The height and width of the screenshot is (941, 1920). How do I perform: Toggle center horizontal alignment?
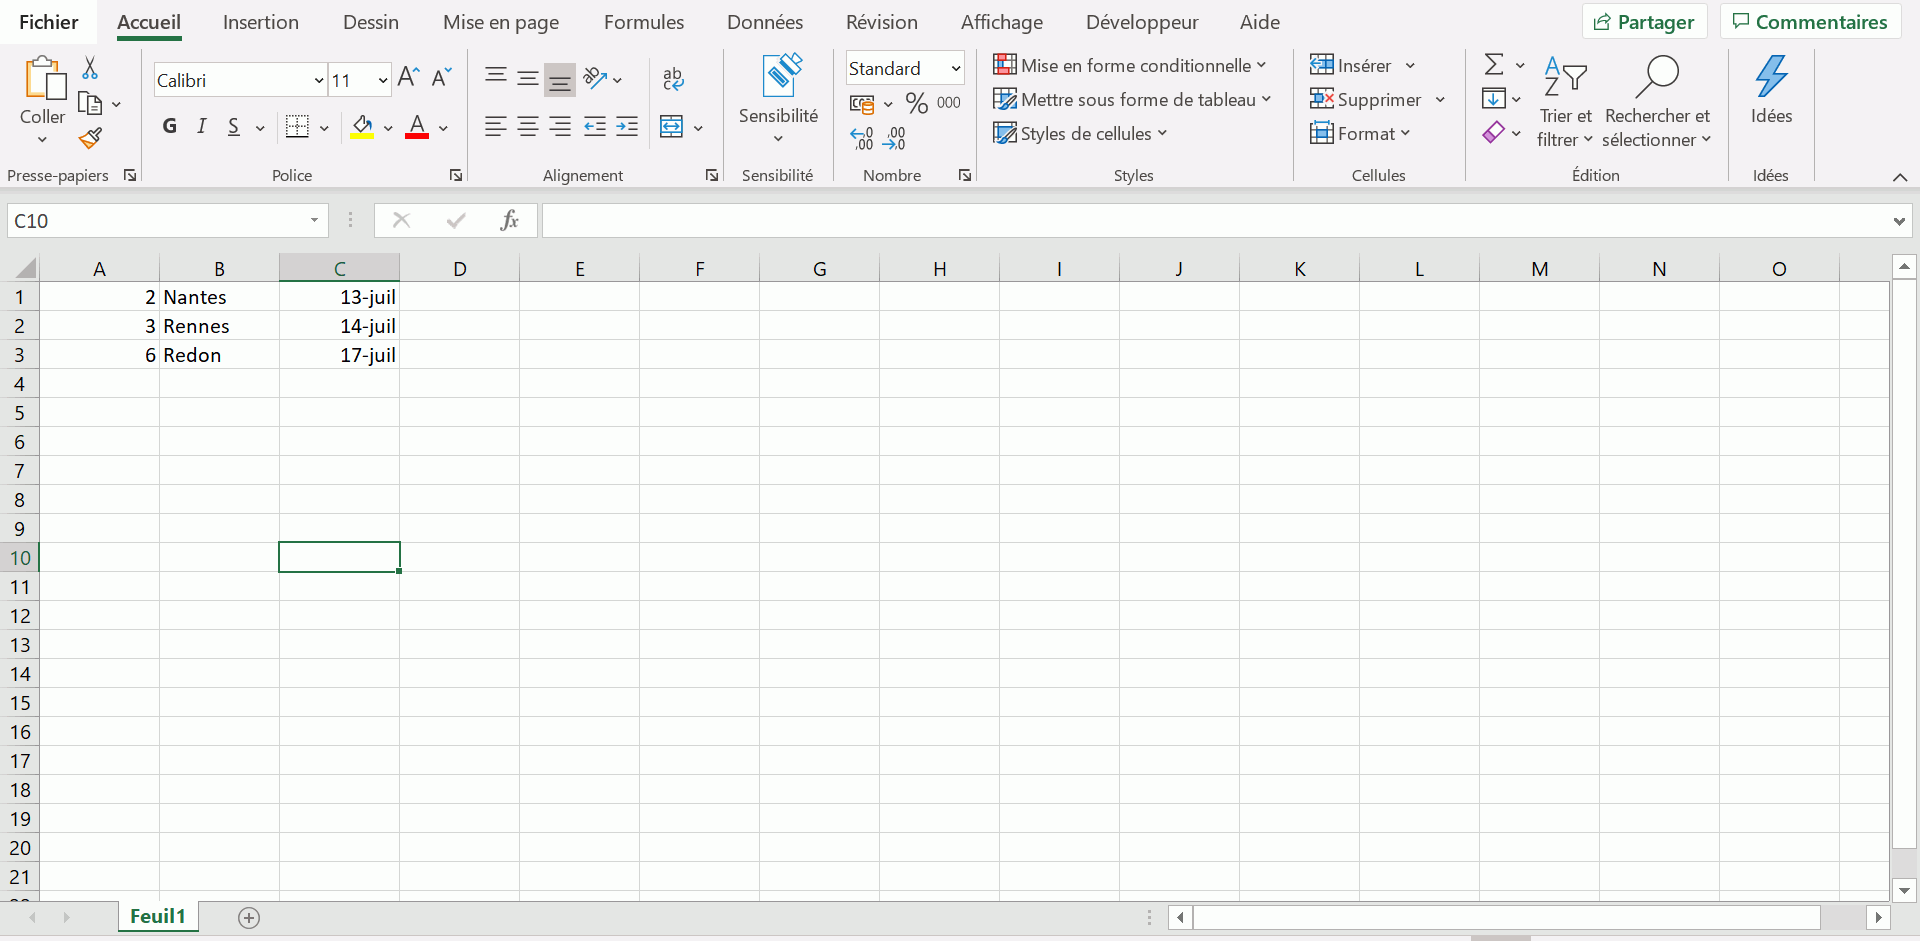click(x=528, y=127)
